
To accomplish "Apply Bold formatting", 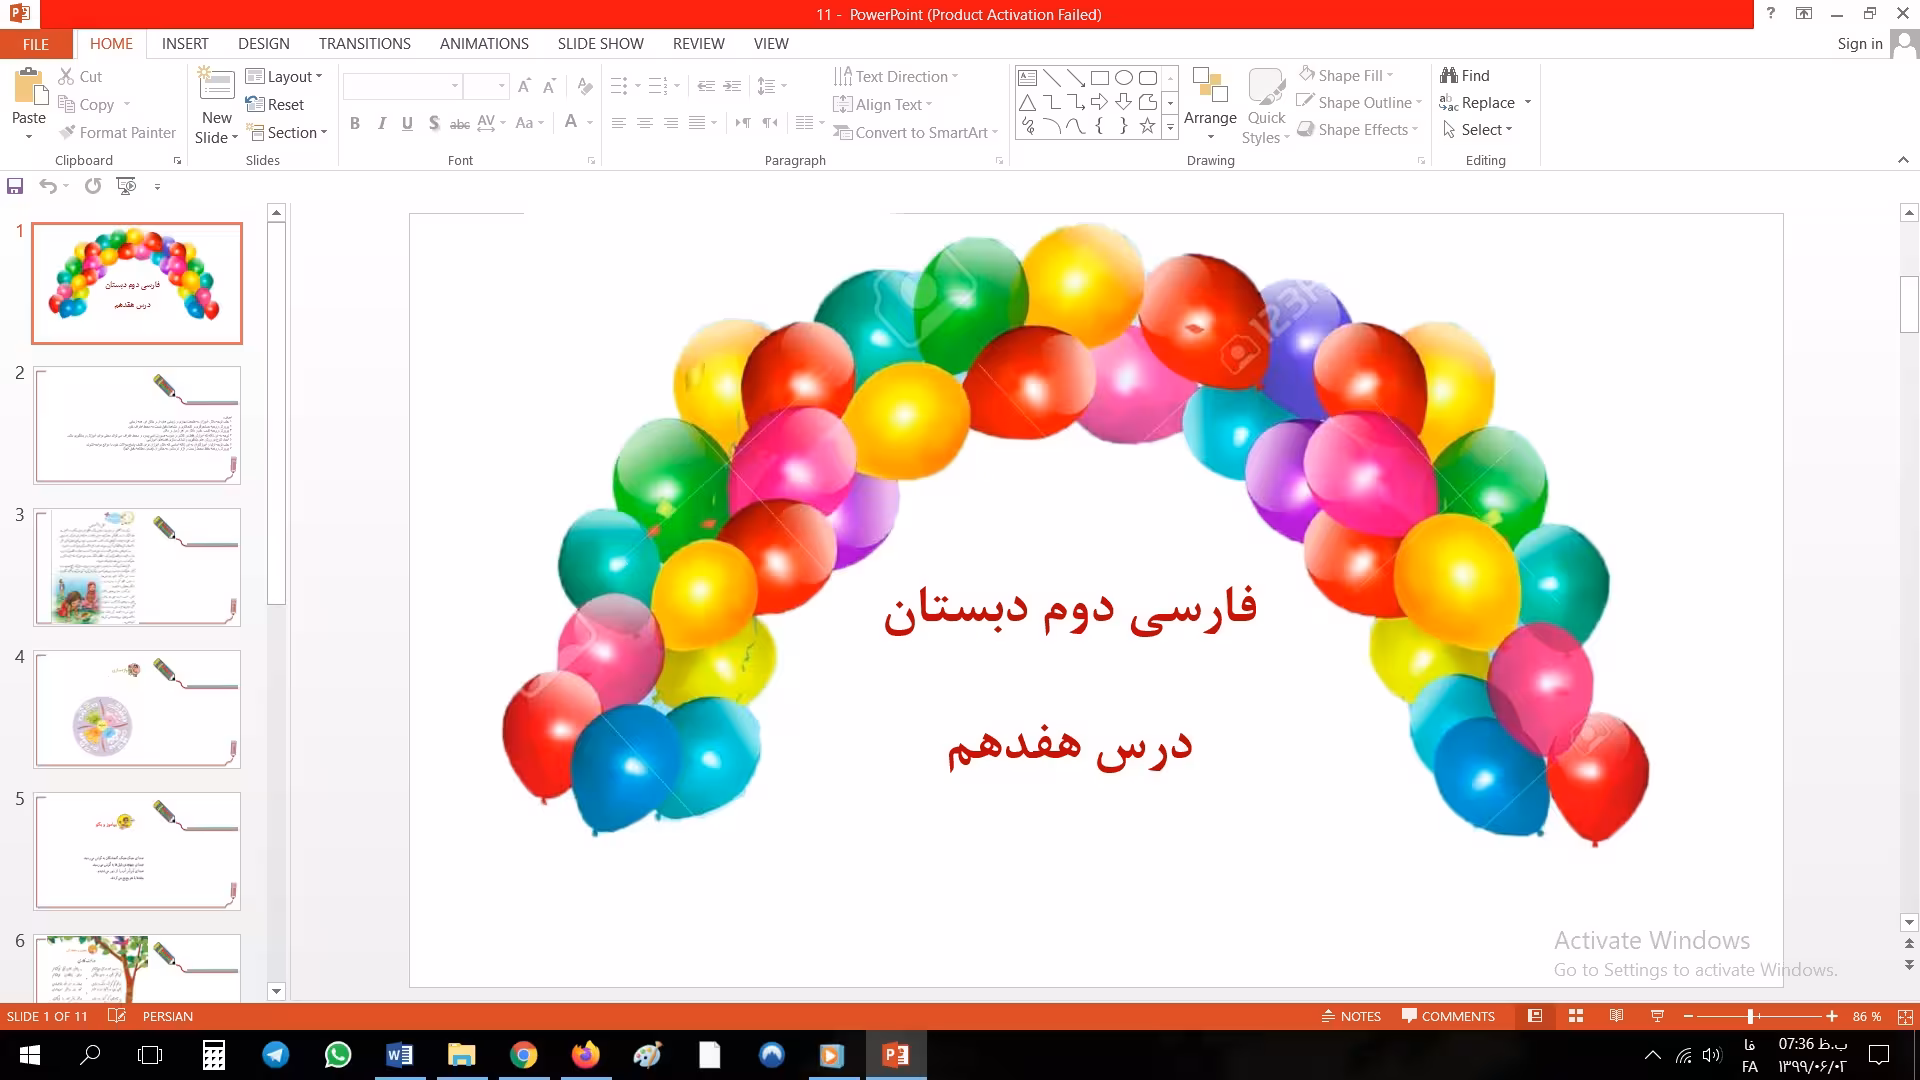I will (x=355, y=123).
